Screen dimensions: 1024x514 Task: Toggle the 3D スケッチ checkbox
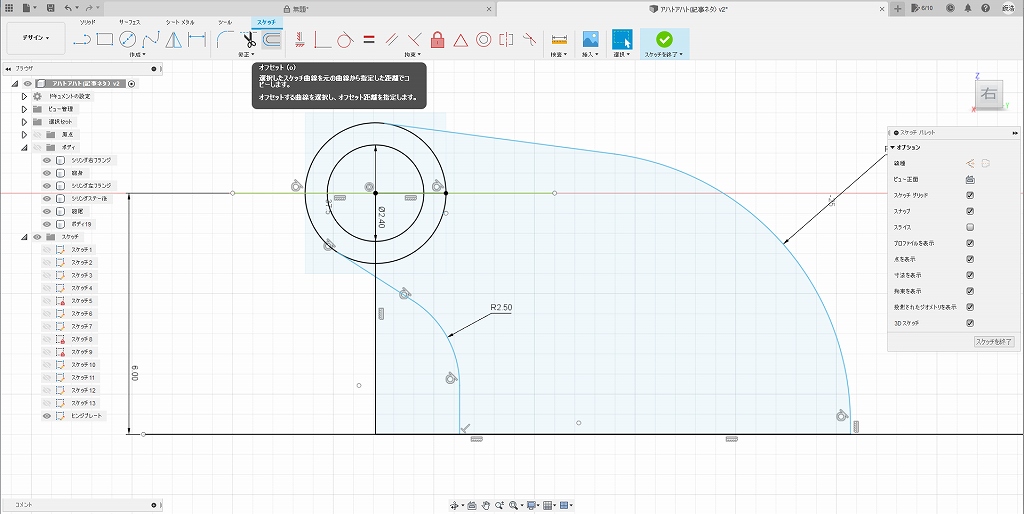tap(970, 323)
